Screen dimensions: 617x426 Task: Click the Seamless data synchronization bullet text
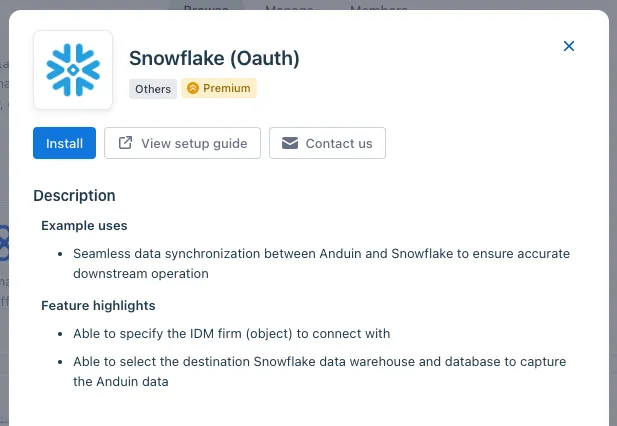[x=321, y=264]
